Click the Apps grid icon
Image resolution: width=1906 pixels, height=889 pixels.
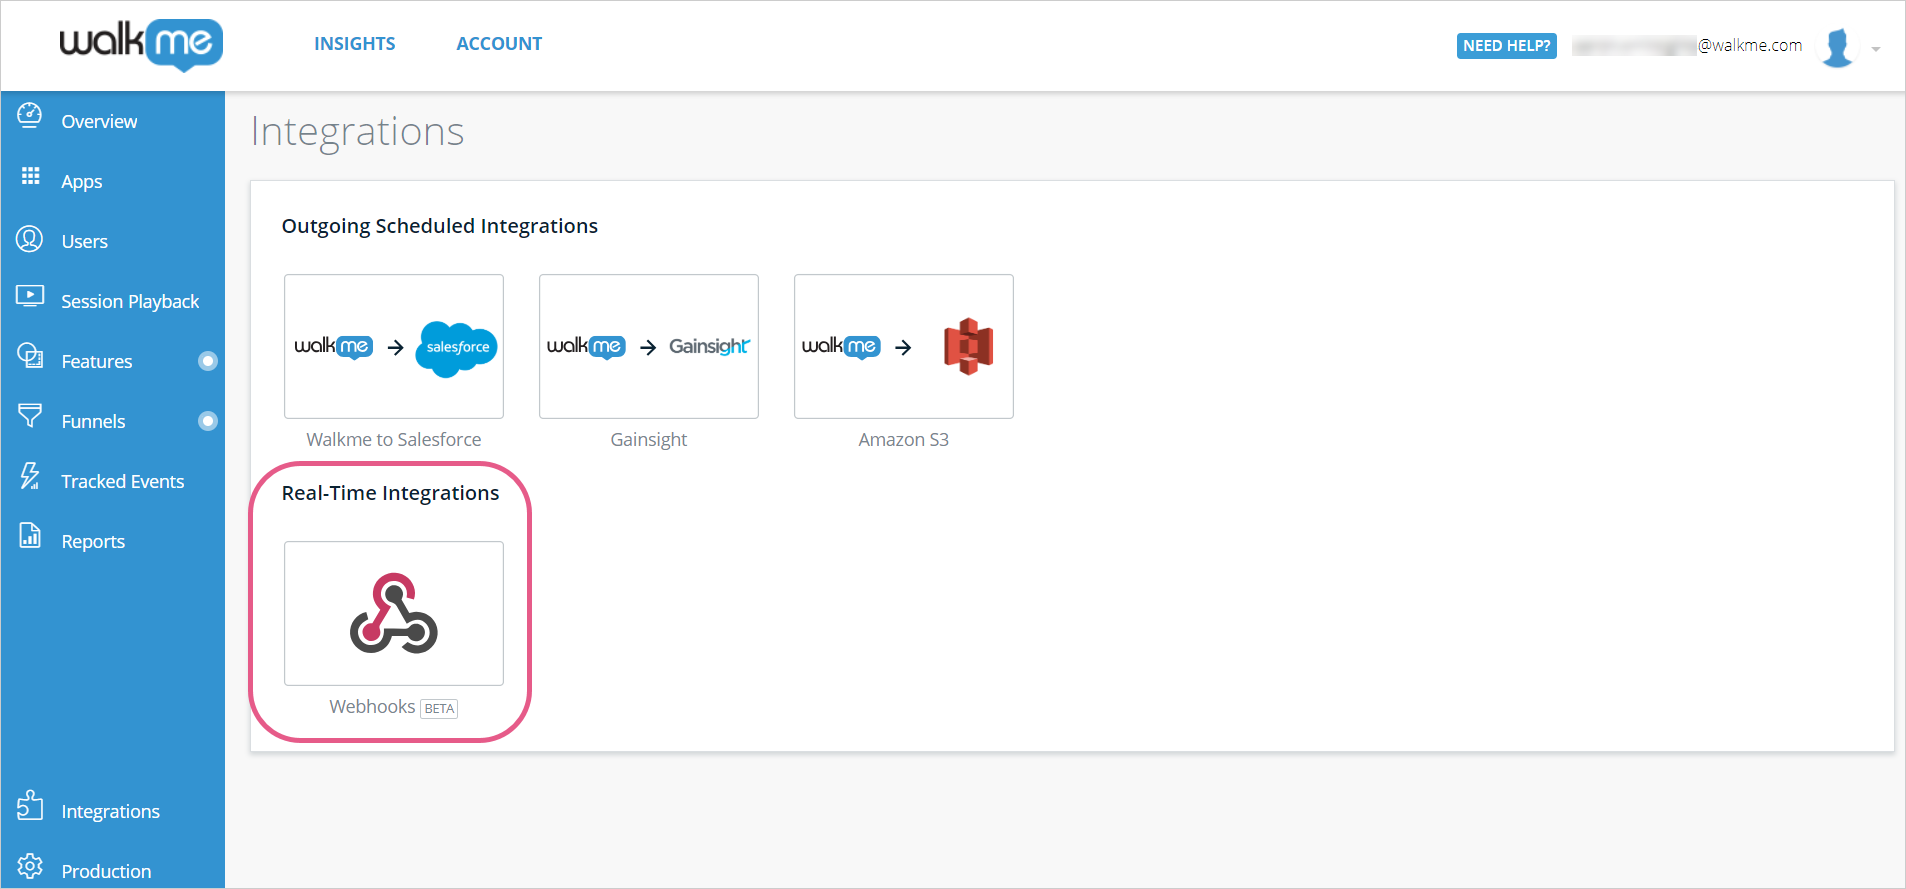[x=31, y=176]
